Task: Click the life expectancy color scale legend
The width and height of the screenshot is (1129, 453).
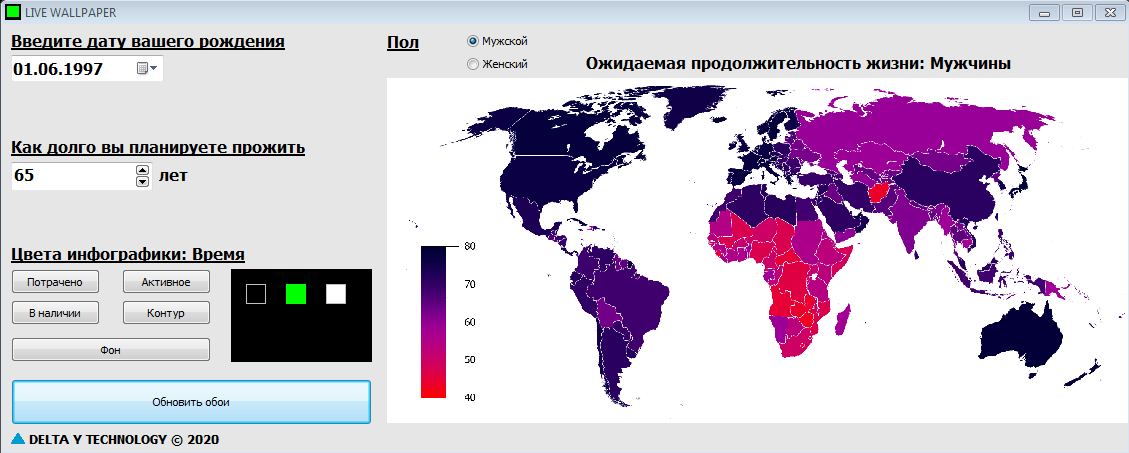Action: (x=433, y=321)
